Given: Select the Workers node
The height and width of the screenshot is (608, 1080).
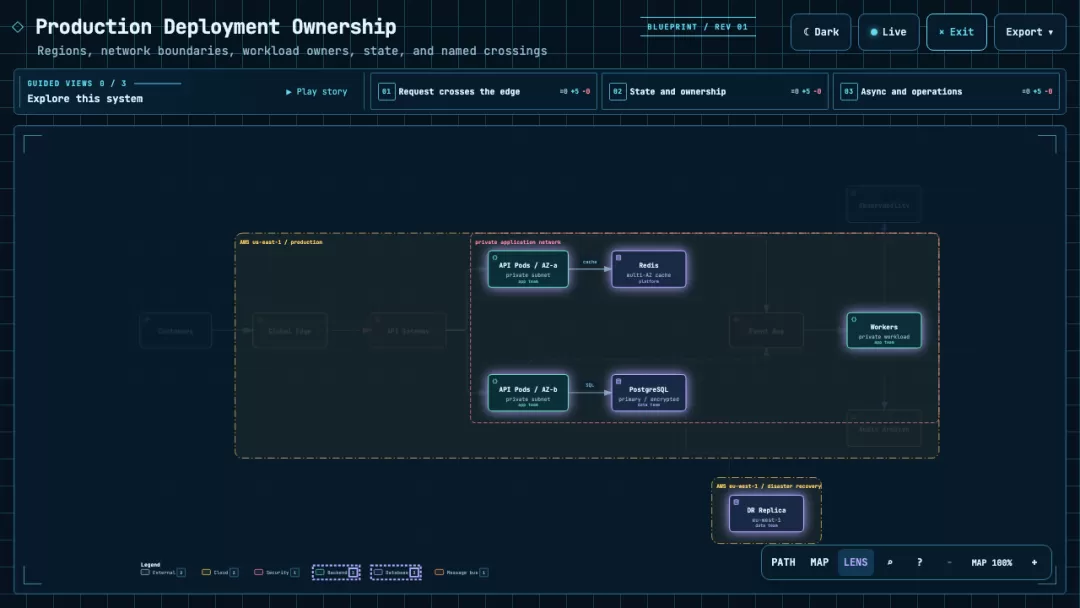Looking at the screenshot, I should (x=884, y=331).
